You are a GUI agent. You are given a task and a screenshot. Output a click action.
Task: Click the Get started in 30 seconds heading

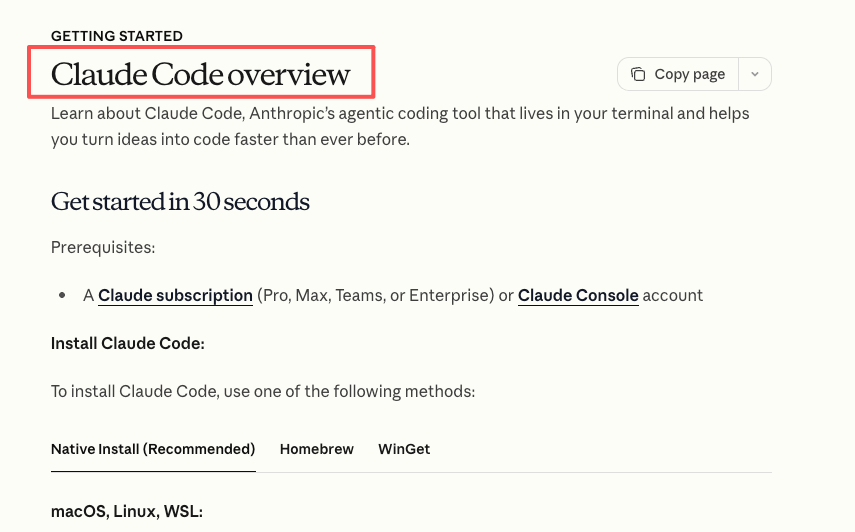coord(180,202)
